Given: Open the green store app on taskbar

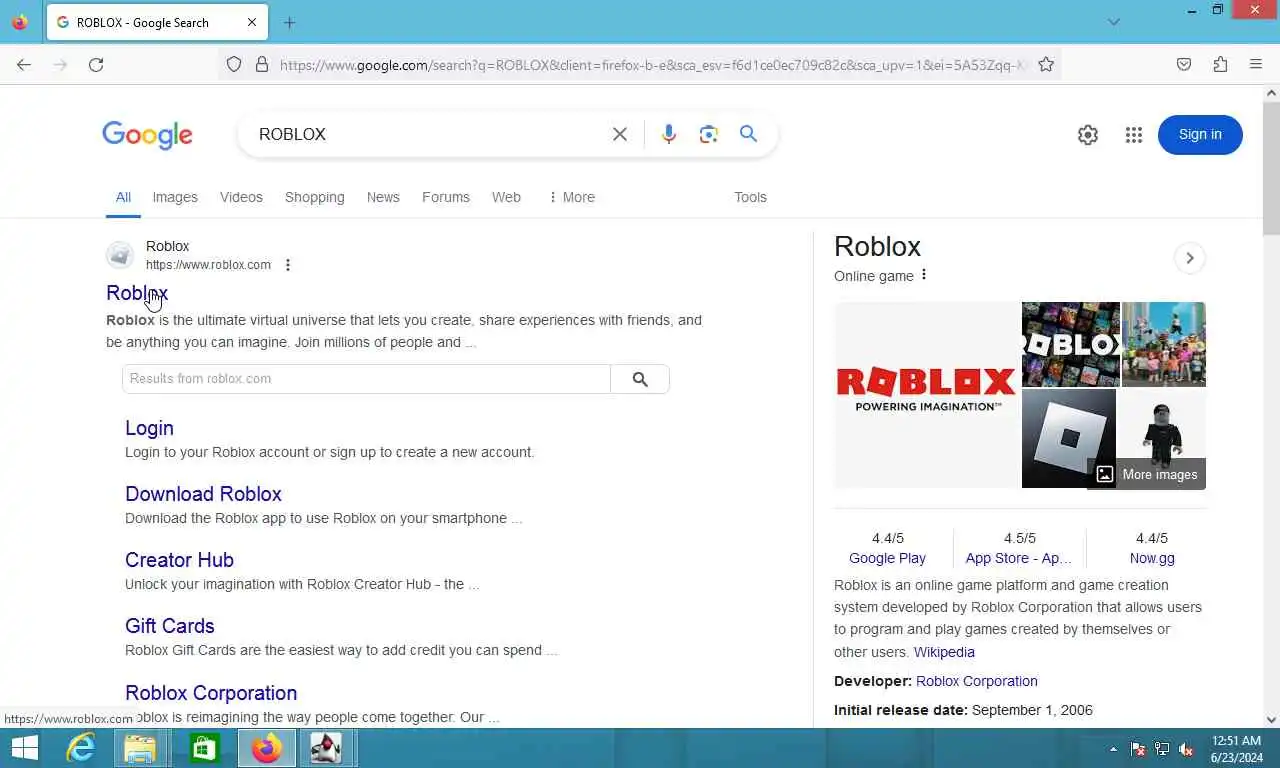Looking at the screenshot, I should click(204, 748).
